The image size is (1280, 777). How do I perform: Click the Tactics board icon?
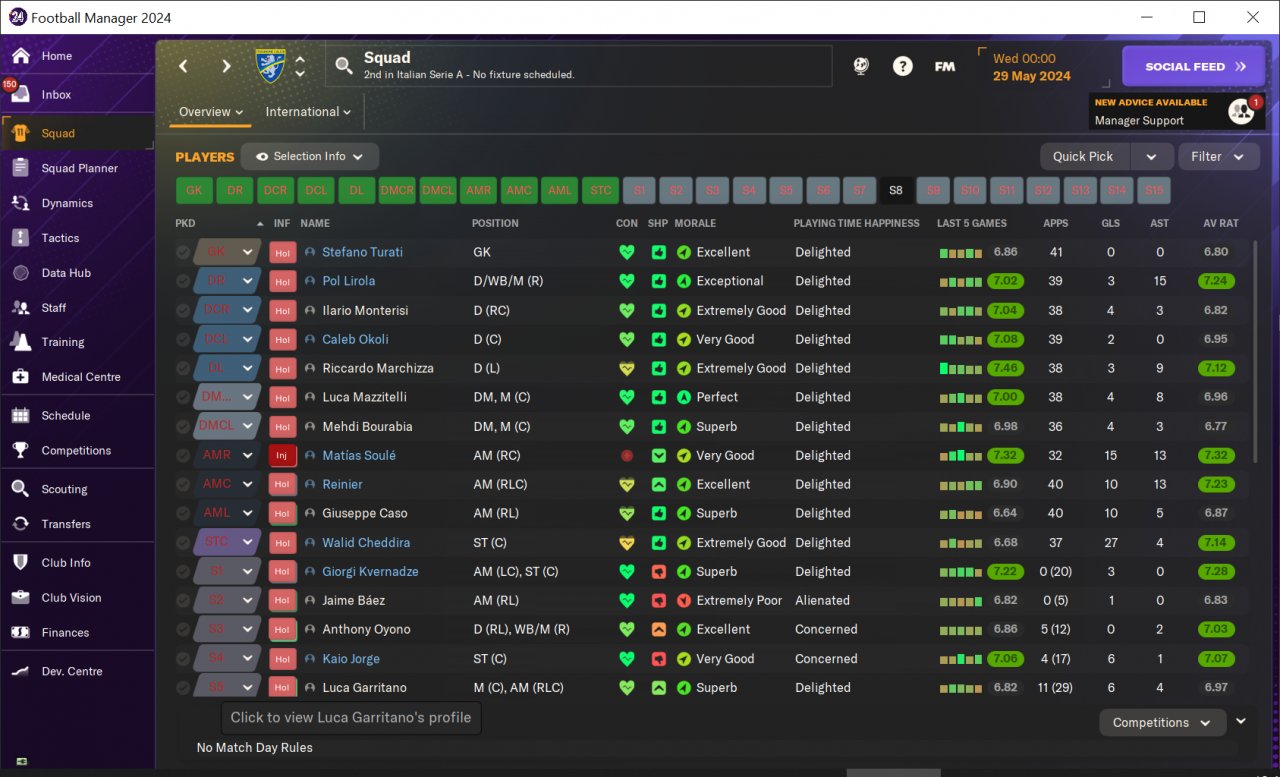coord(20,238)
